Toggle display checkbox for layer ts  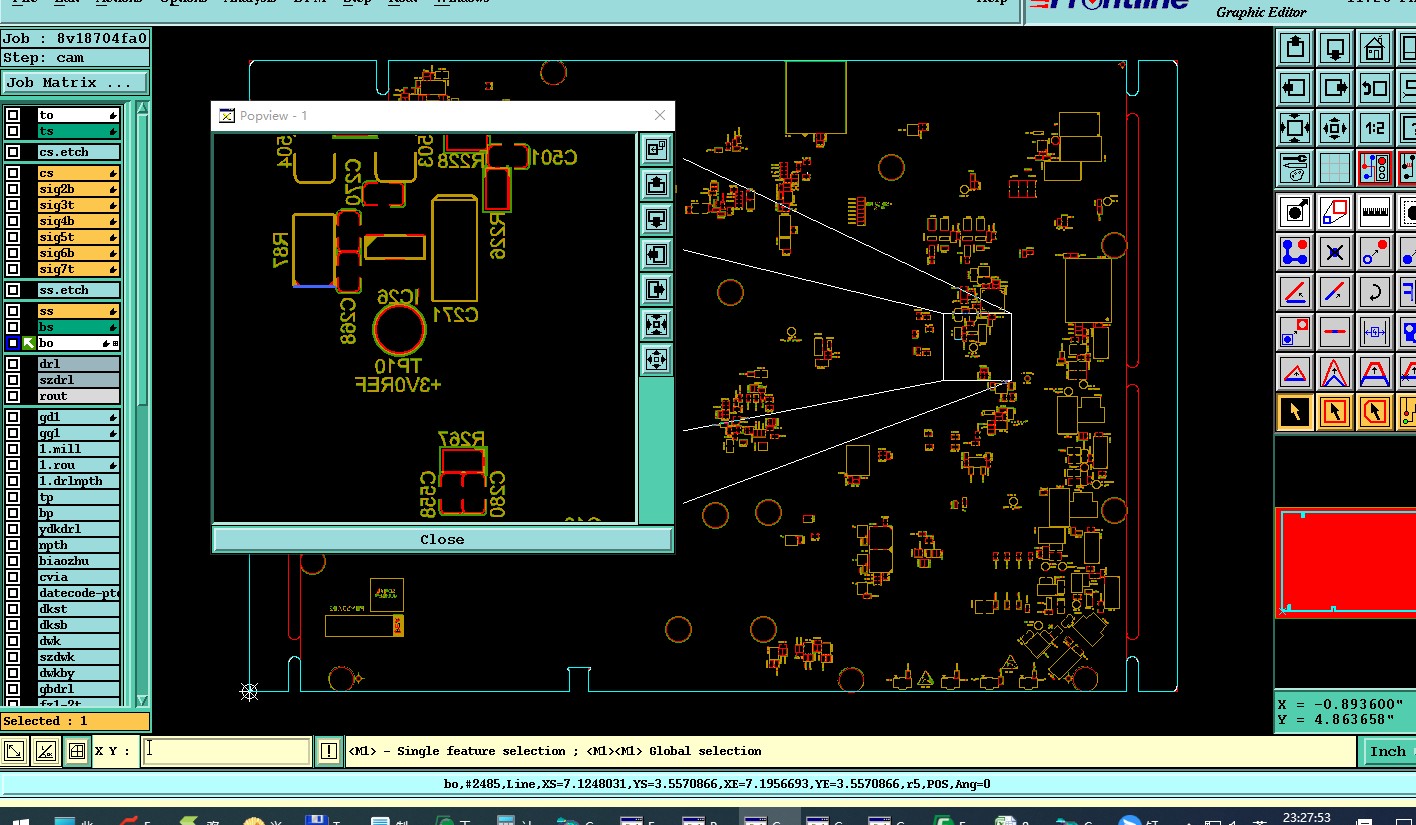pyautogui.click(x=13, y=131)
